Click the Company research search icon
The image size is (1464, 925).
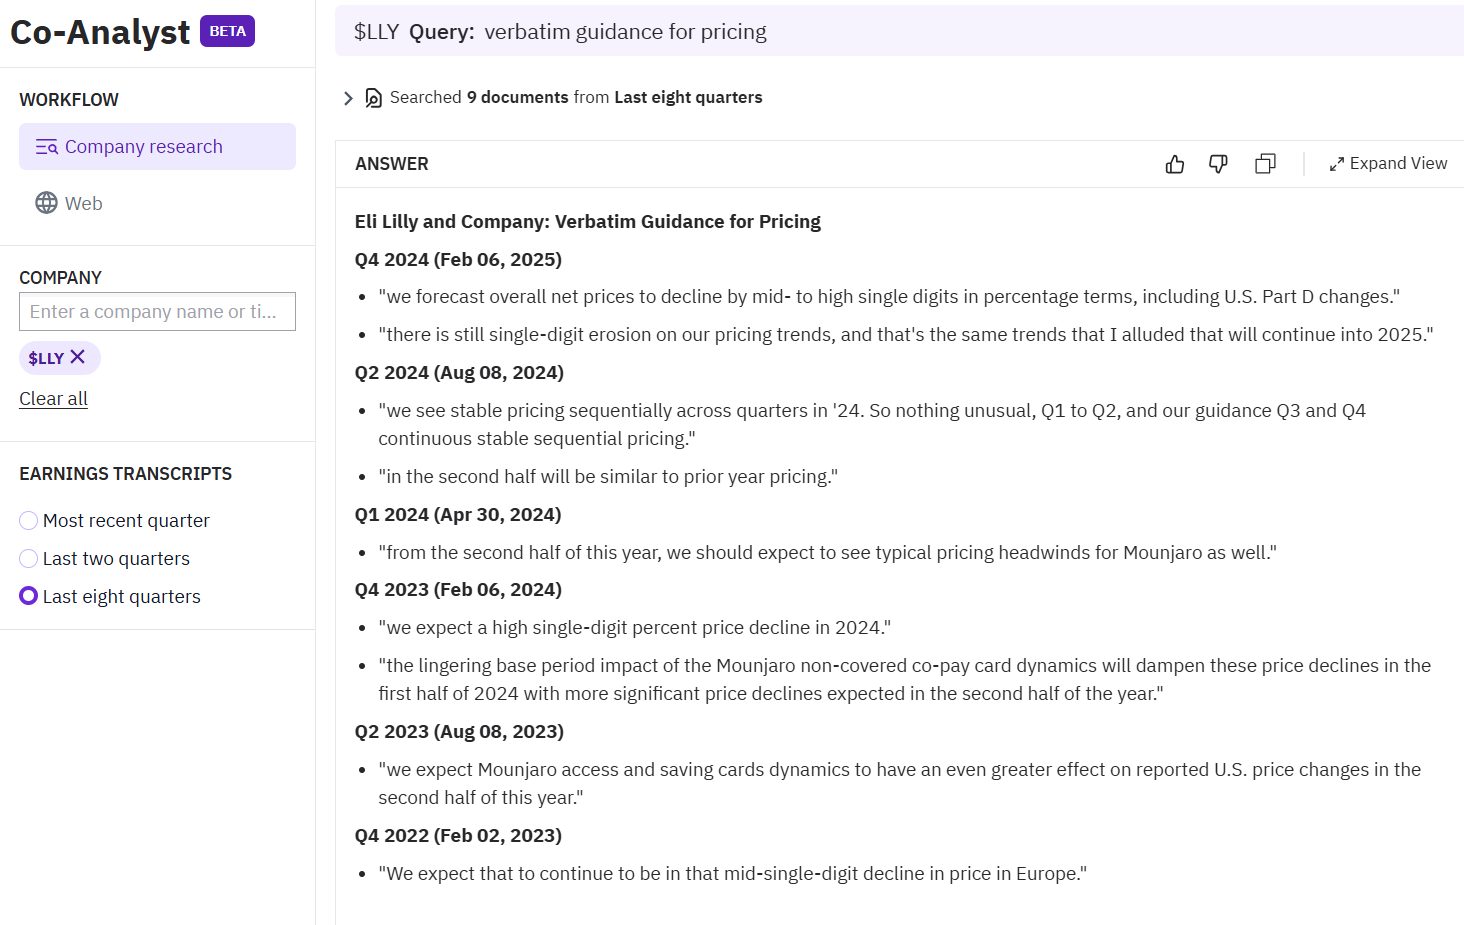pyautogui.click(x=46, y=146)
